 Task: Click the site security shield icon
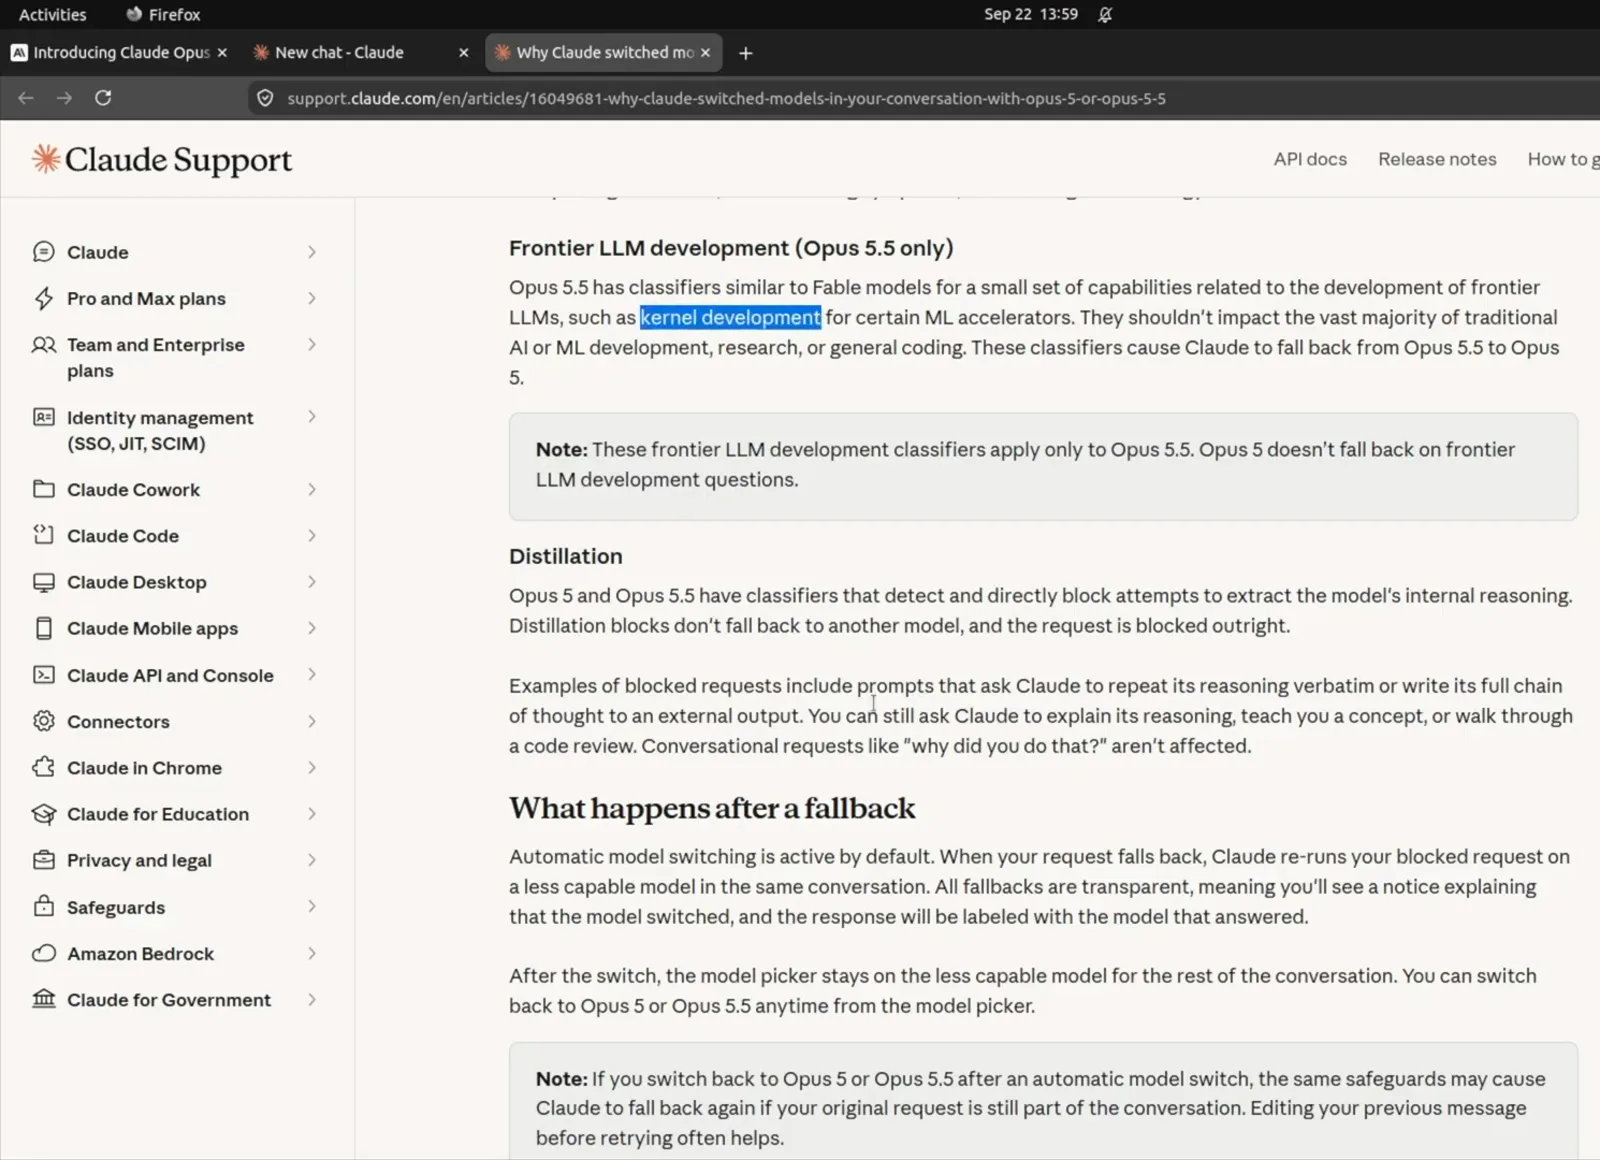pos(265,98)
